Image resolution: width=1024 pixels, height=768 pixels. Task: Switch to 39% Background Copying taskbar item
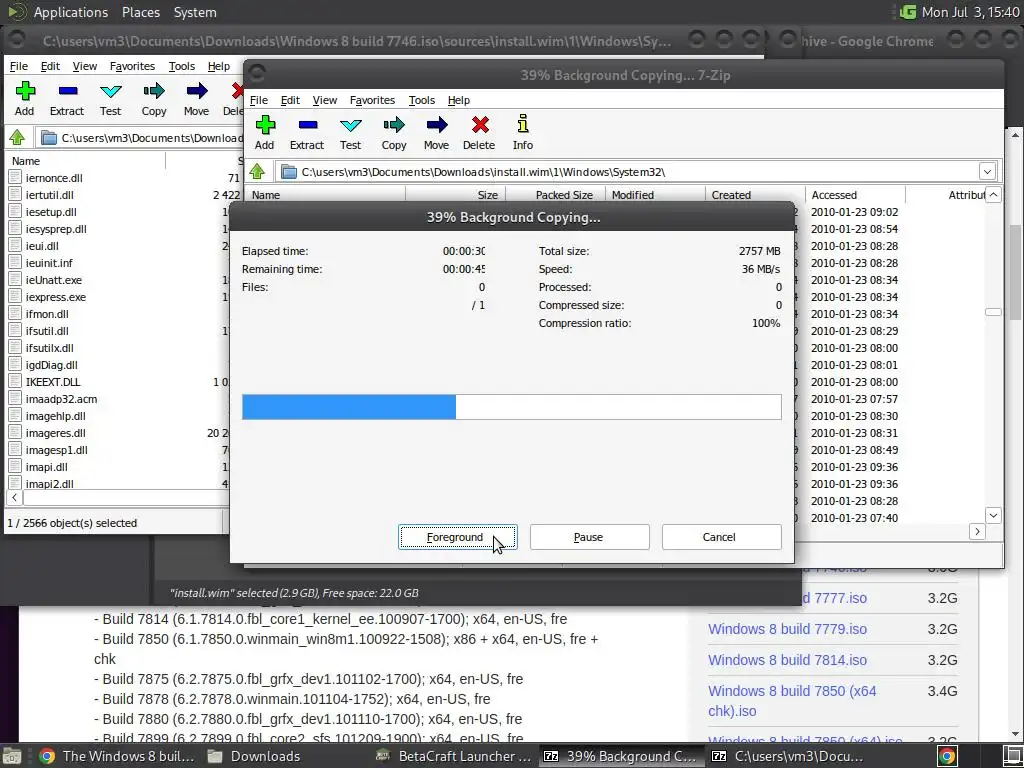click(622, 756)
